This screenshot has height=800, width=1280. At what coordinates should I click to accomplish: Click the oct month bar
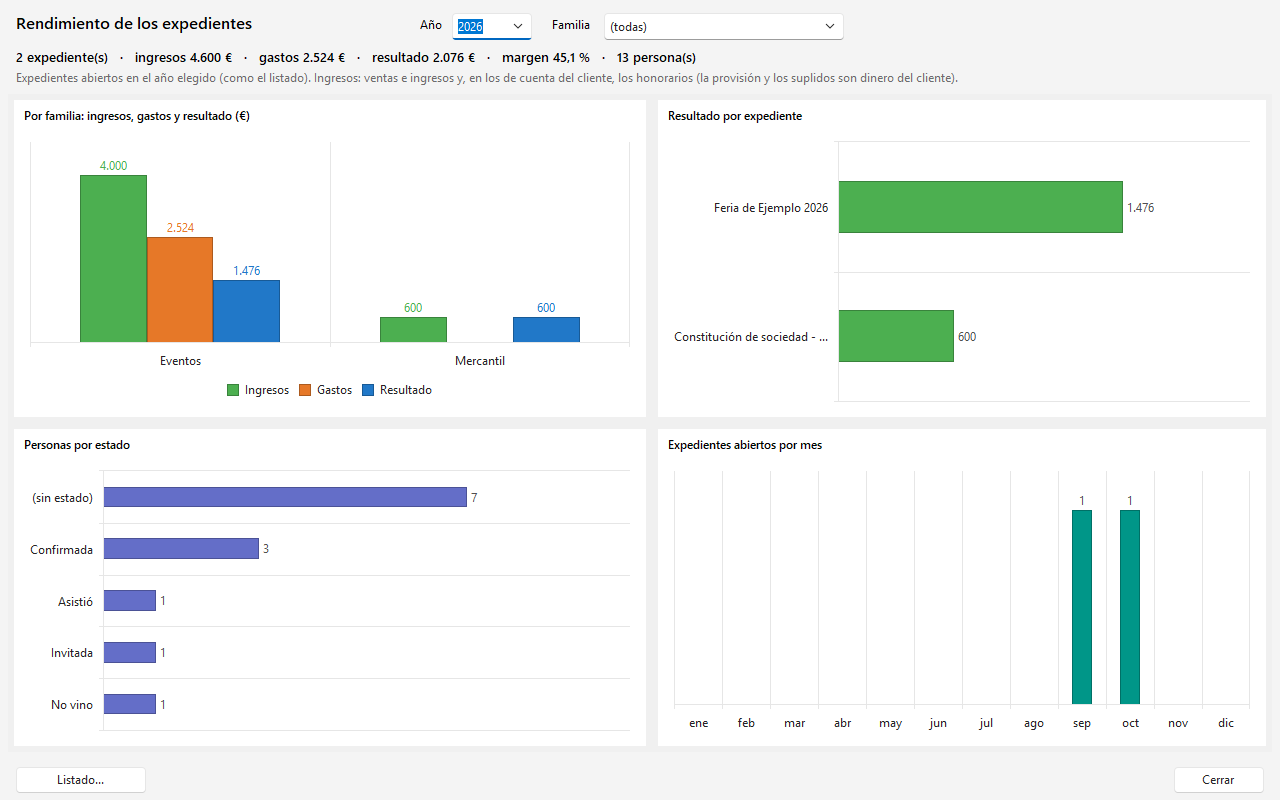tap(1130, 607)
